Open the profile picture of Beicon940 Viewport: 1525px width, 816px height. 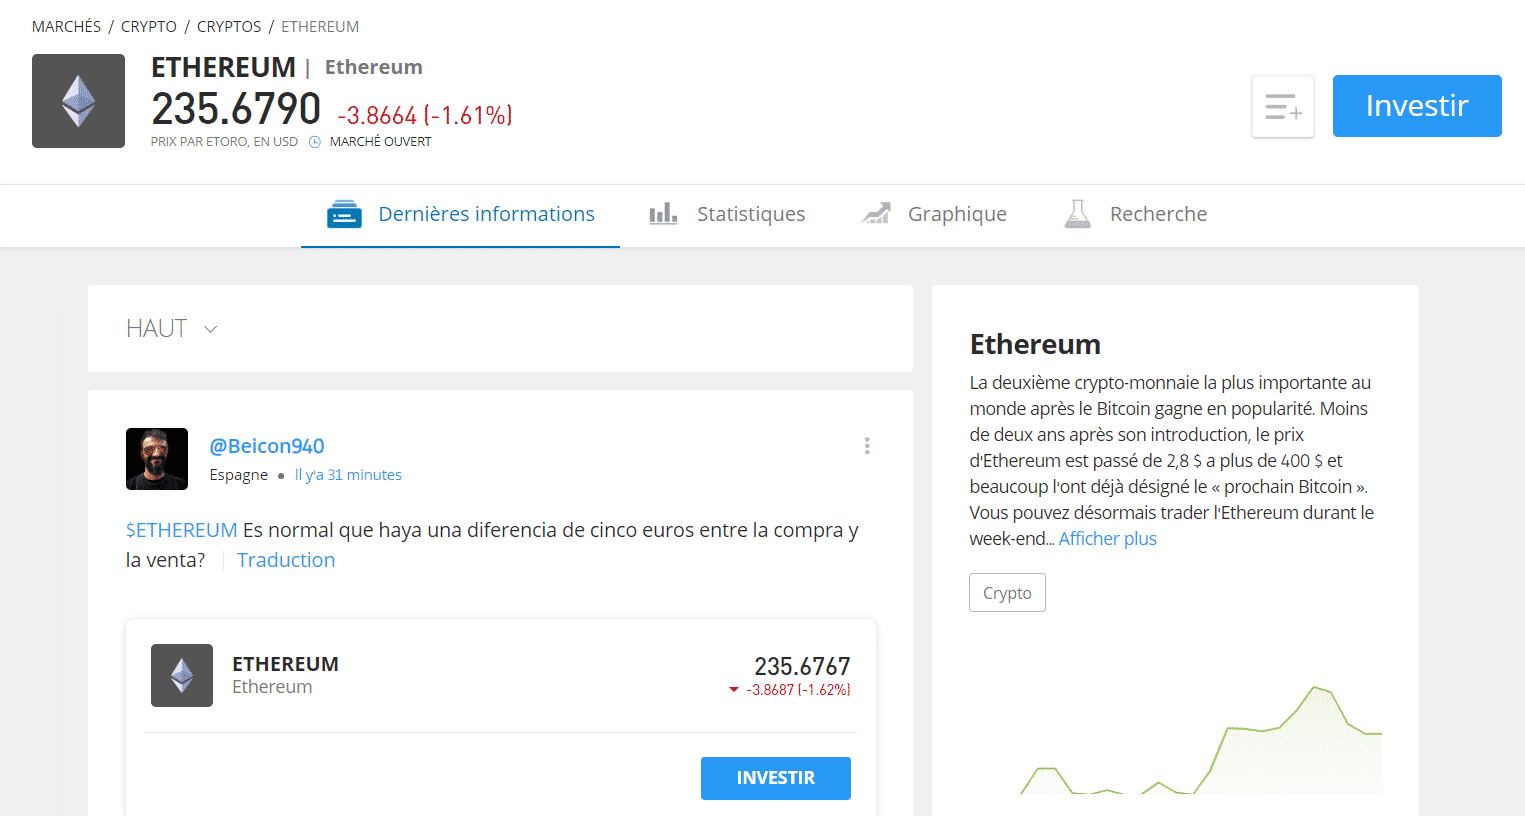(157, 459)
